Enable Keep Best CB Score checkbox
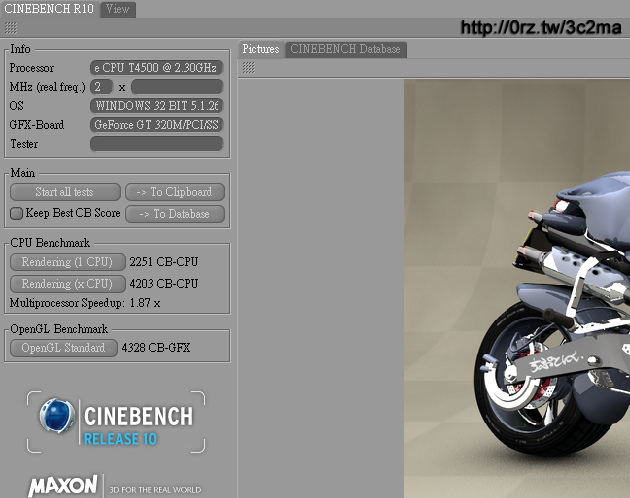630x498 pixels. click(x=16, y=213)
